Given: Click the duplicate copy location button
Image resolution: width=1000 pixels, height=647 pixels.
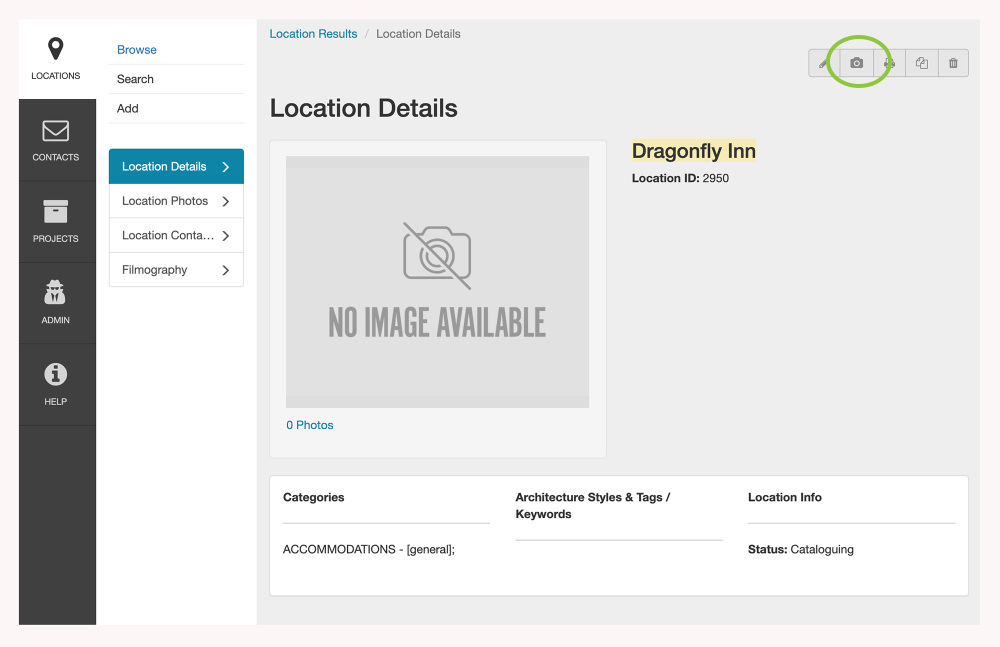Looking at the screenshot, I should pyautogui.click(x=922, y=63).
